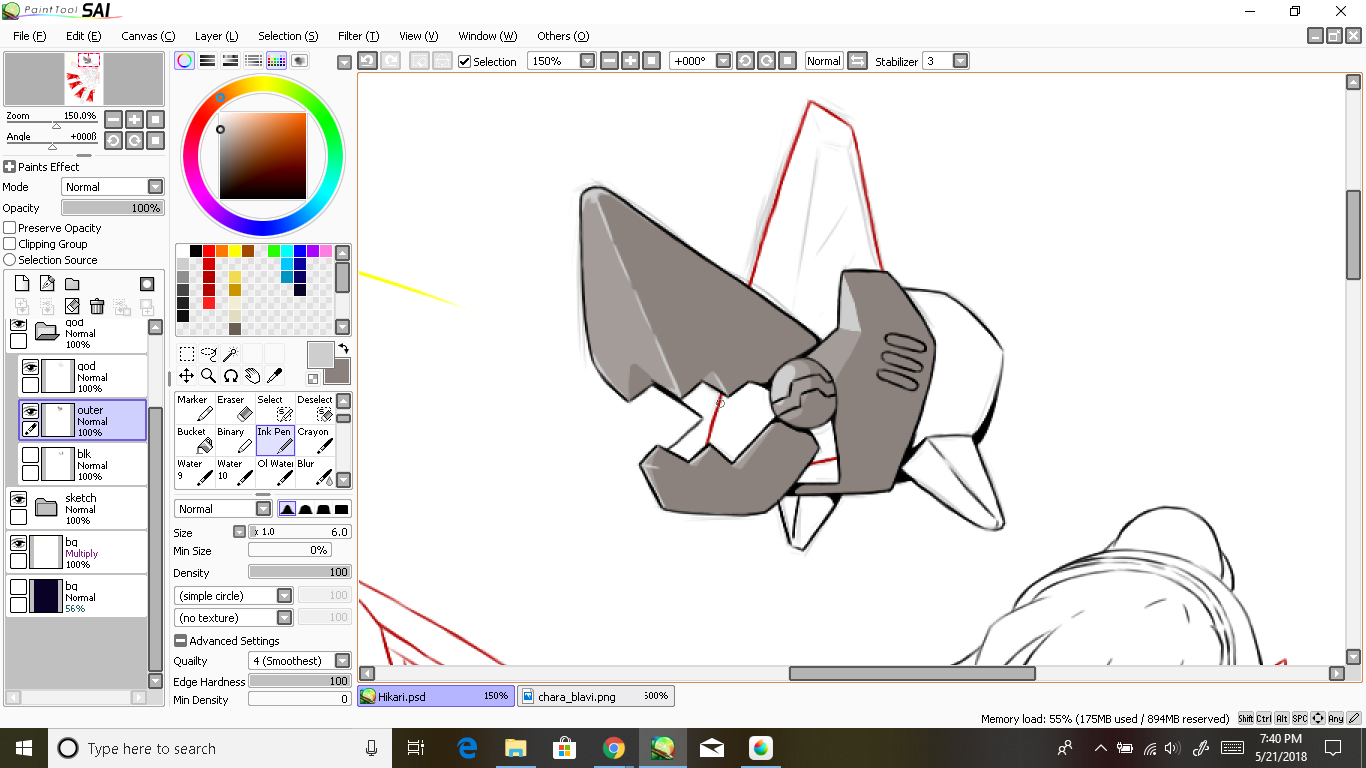Toggle the color wheel panel
The image size is (1366, 768).
click(185, 61)
